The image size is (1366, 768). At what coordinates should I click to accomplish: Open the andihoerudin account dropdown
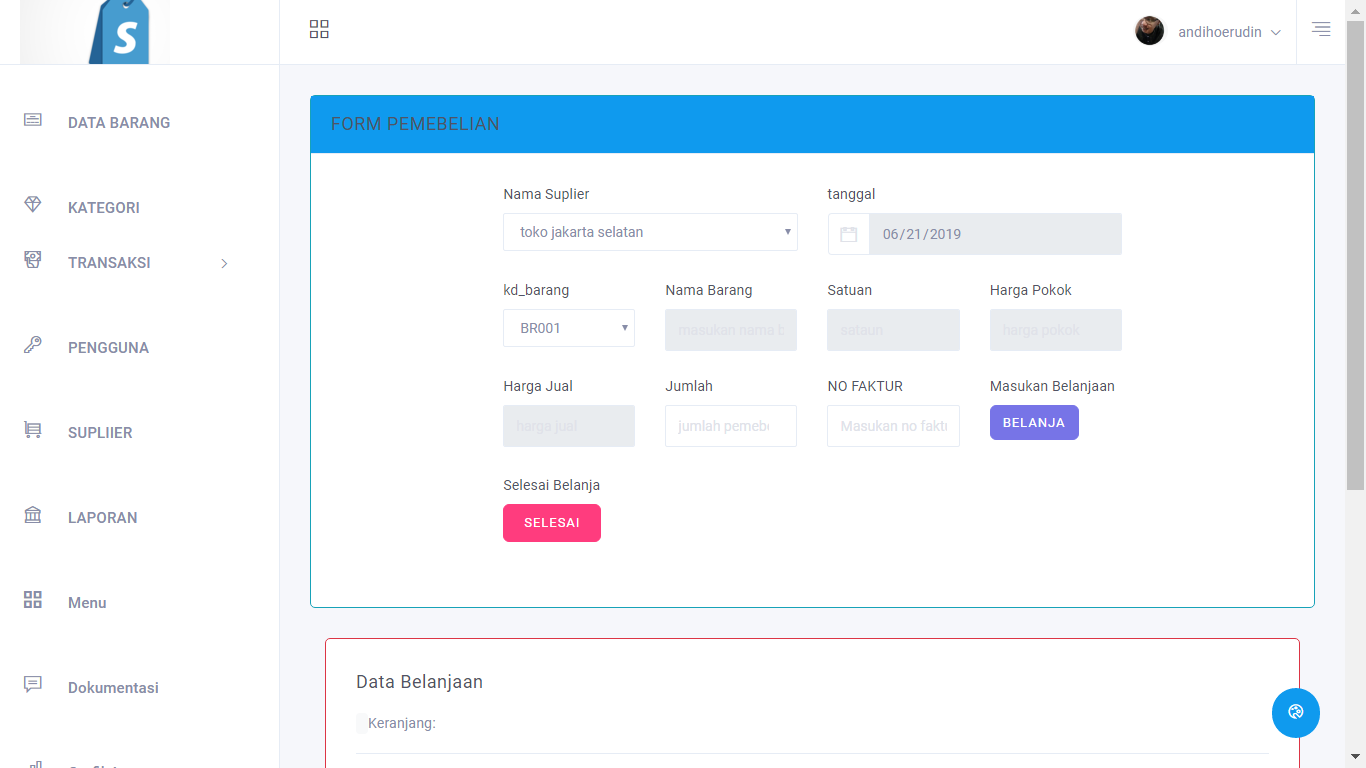(x=1229, y=32)
